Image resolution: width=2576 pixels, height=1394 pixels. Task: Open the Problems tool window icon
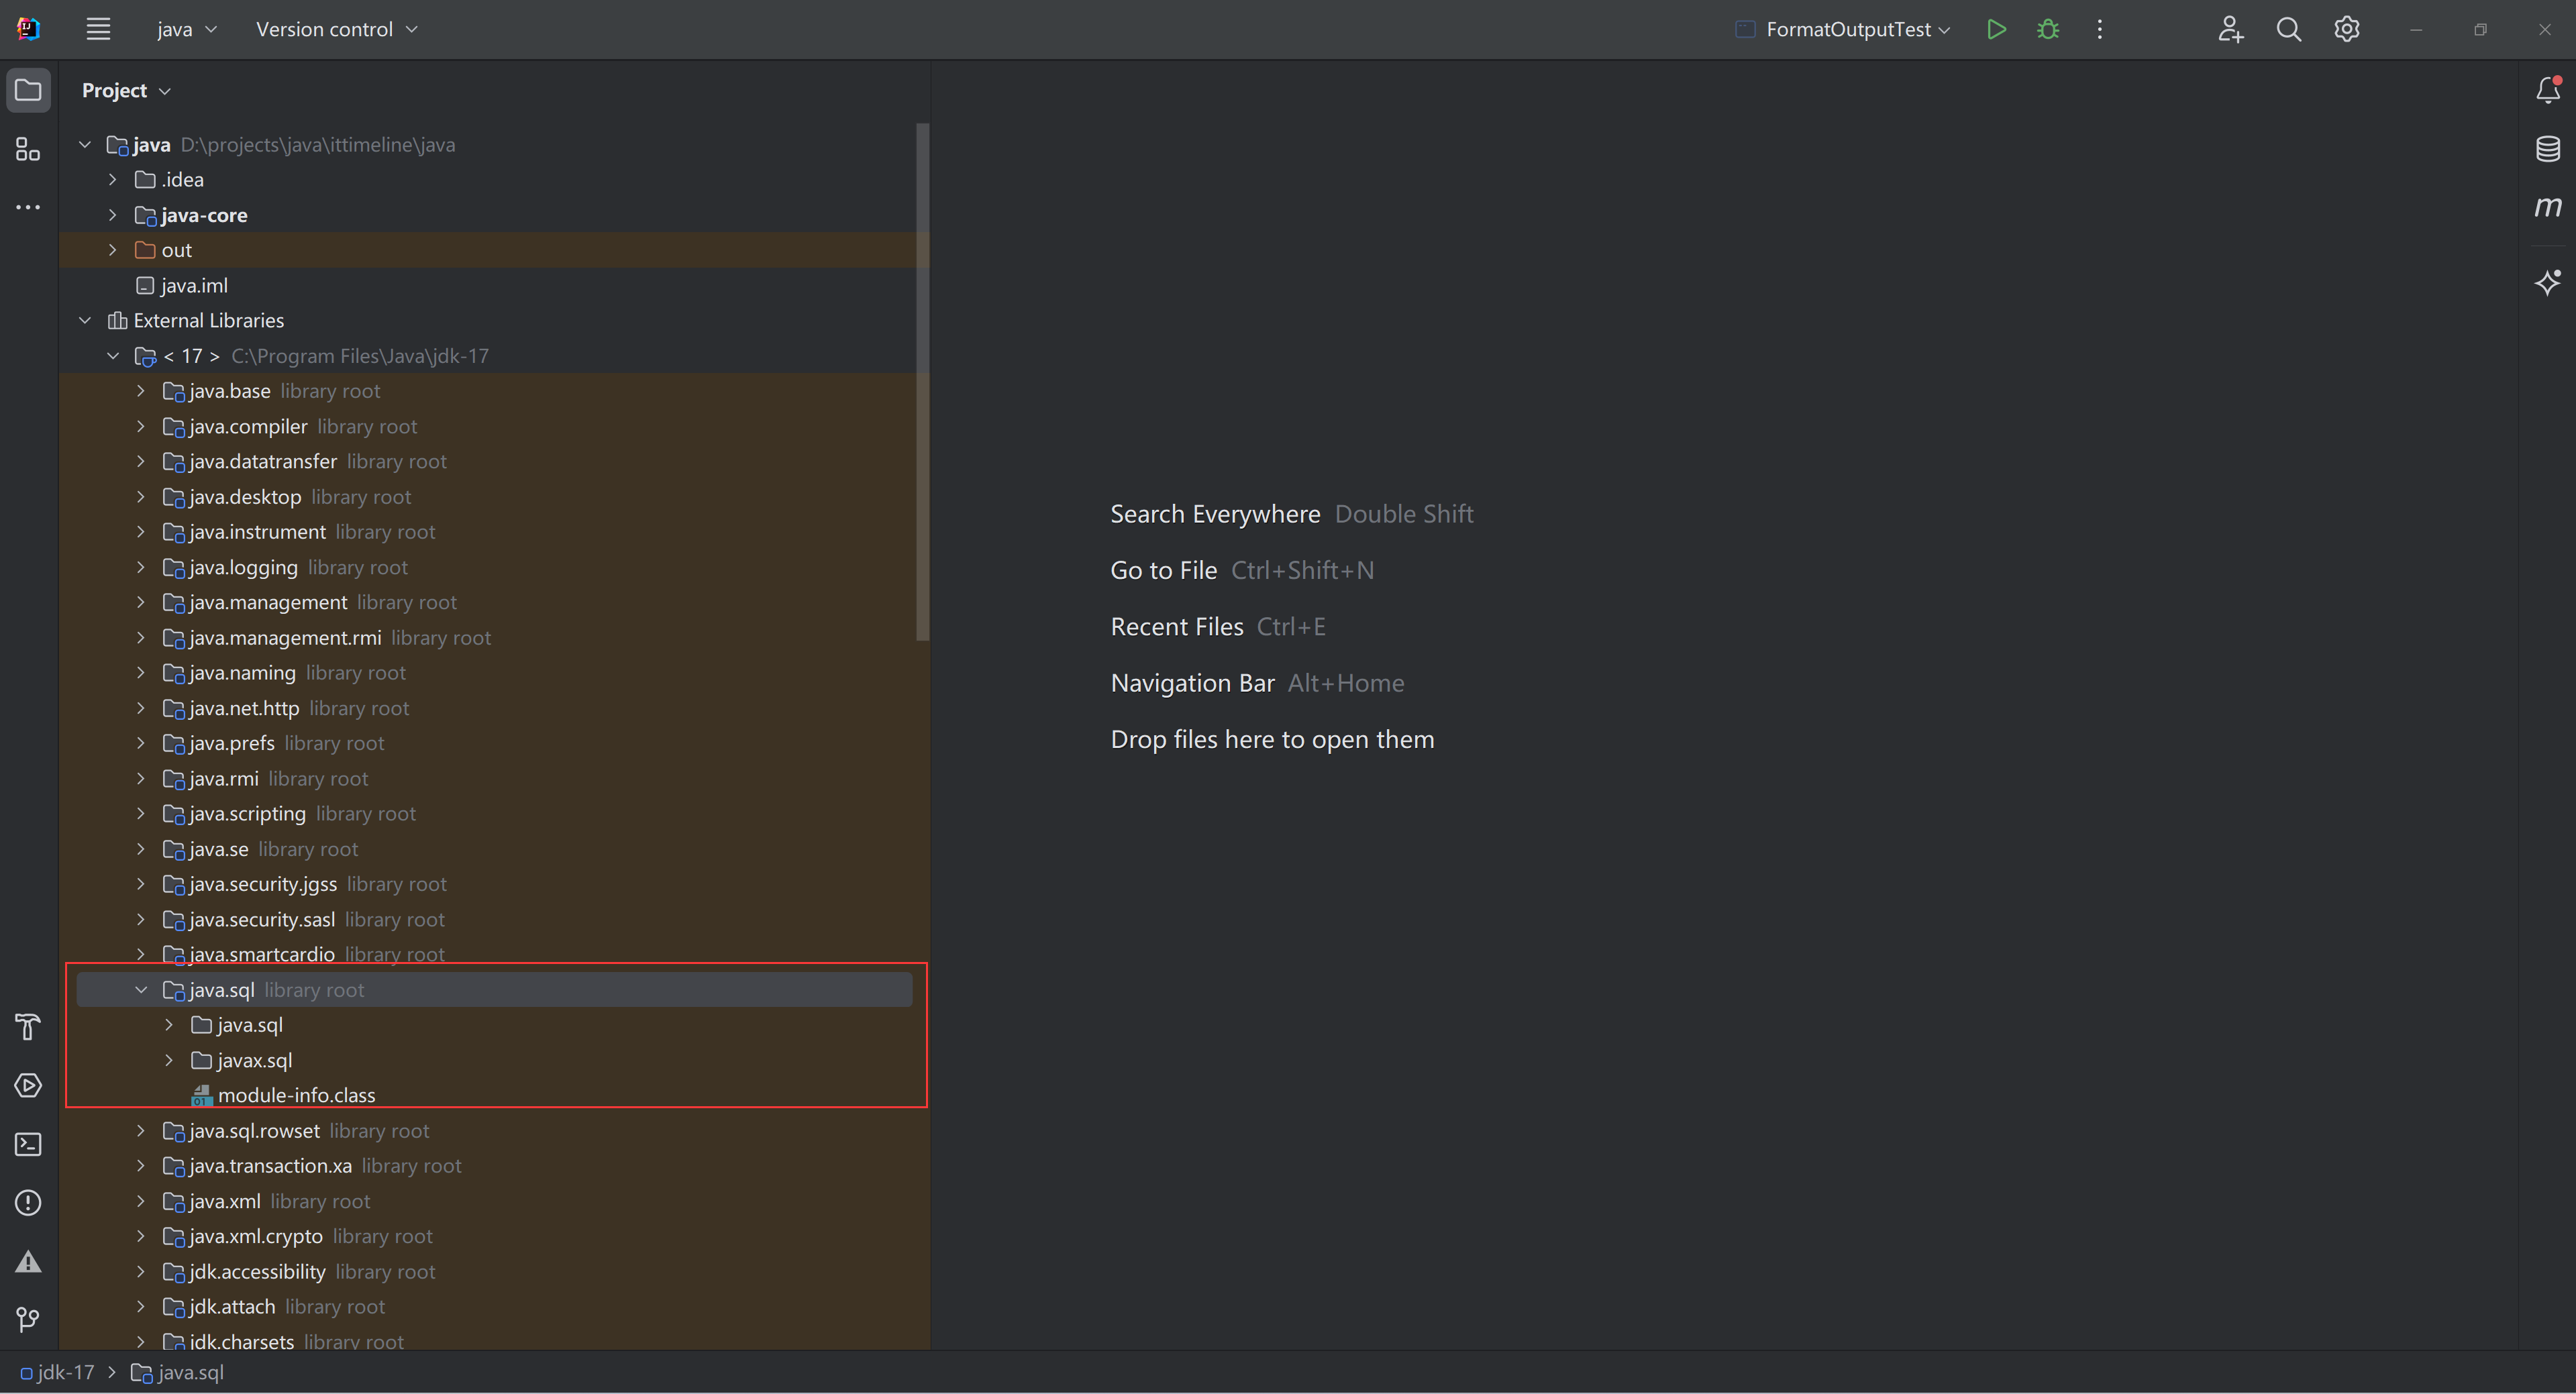pyautogui.click(x=28, y=1202)
